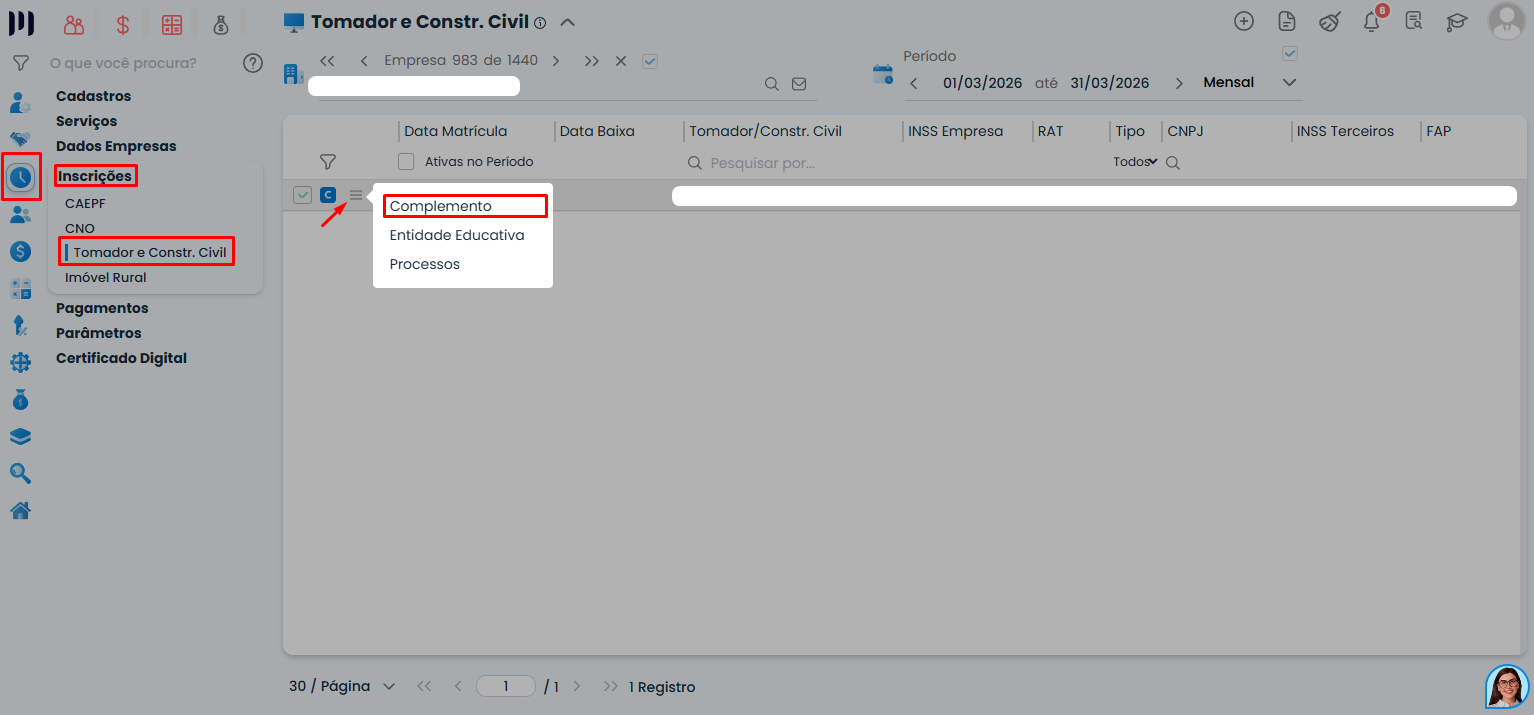Jump to last company double arrow

592,61
